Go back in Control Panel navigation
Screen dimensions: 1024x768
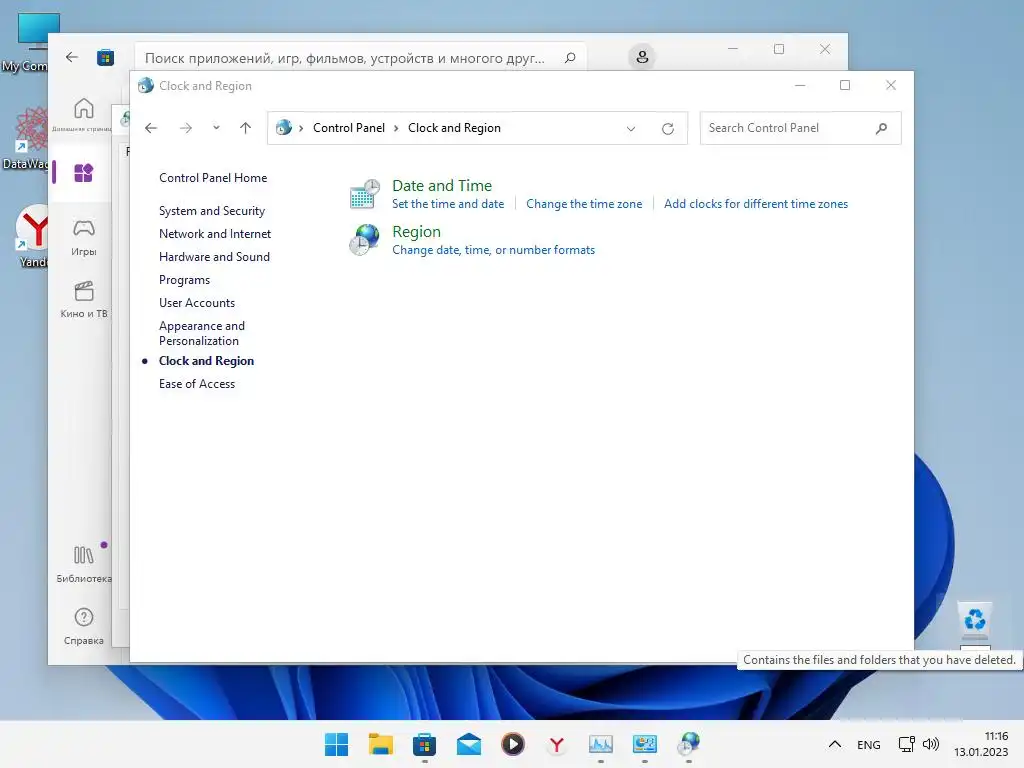151,128
